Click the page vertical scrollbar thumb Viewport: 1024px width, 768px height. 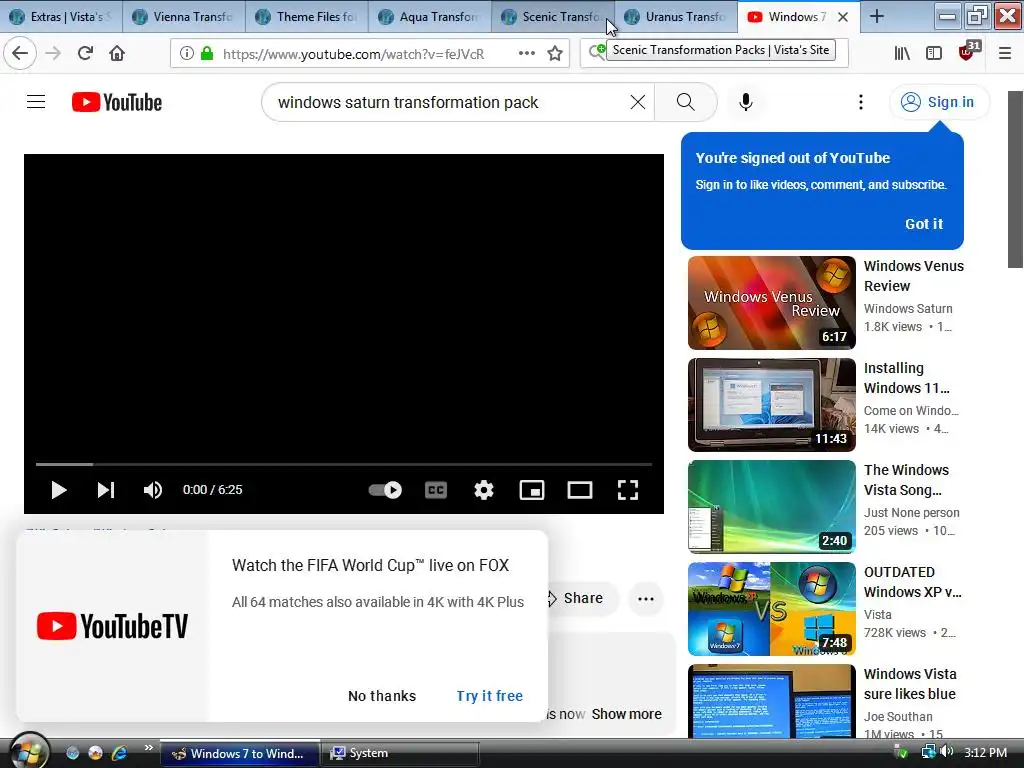tap(1015, 179)
